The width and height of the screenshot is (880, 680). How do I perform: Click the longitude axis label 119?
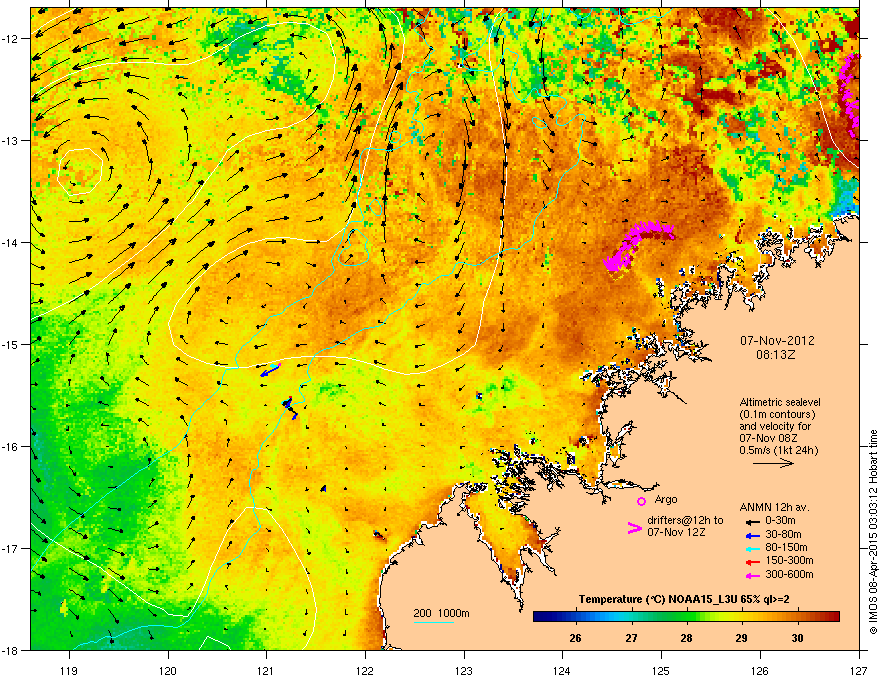(x=70, y=670)
